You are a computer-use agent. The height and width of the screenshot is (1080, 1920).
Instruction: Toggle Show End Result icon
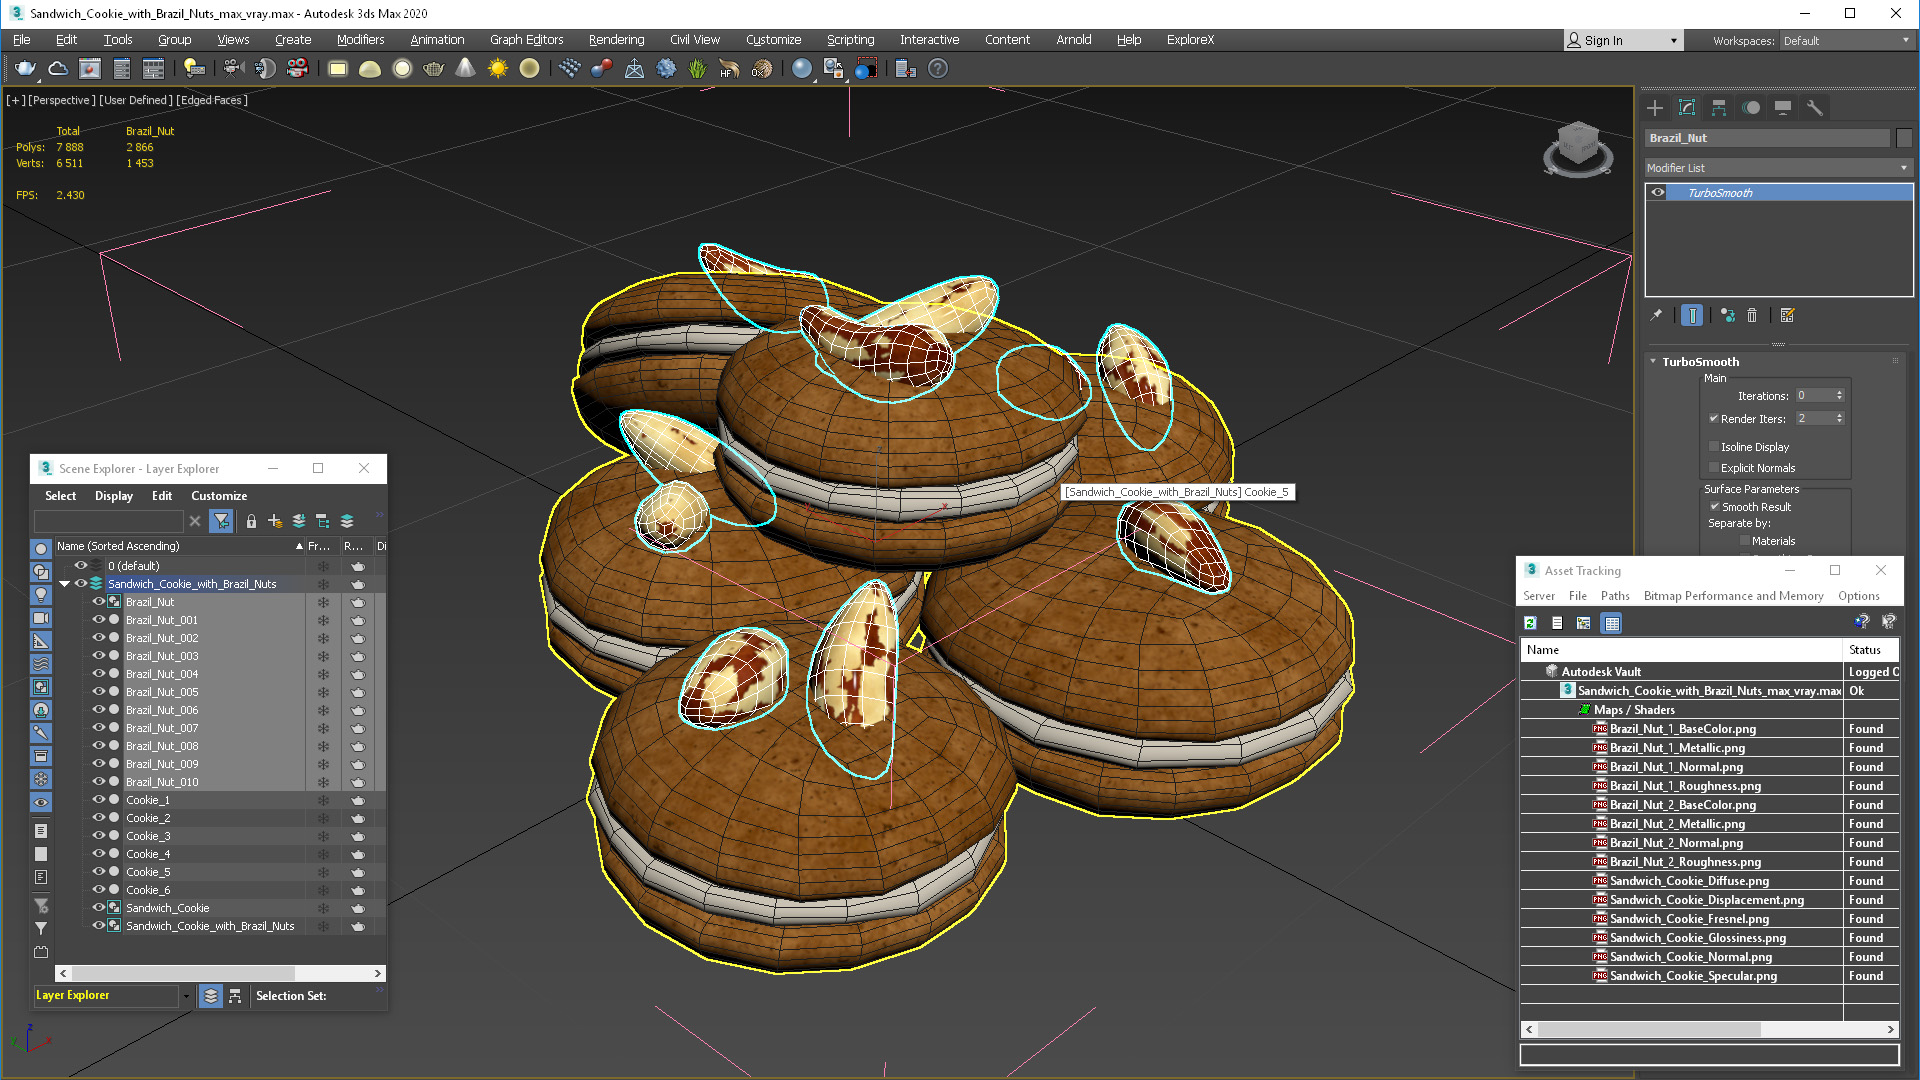pos(1692,315)
